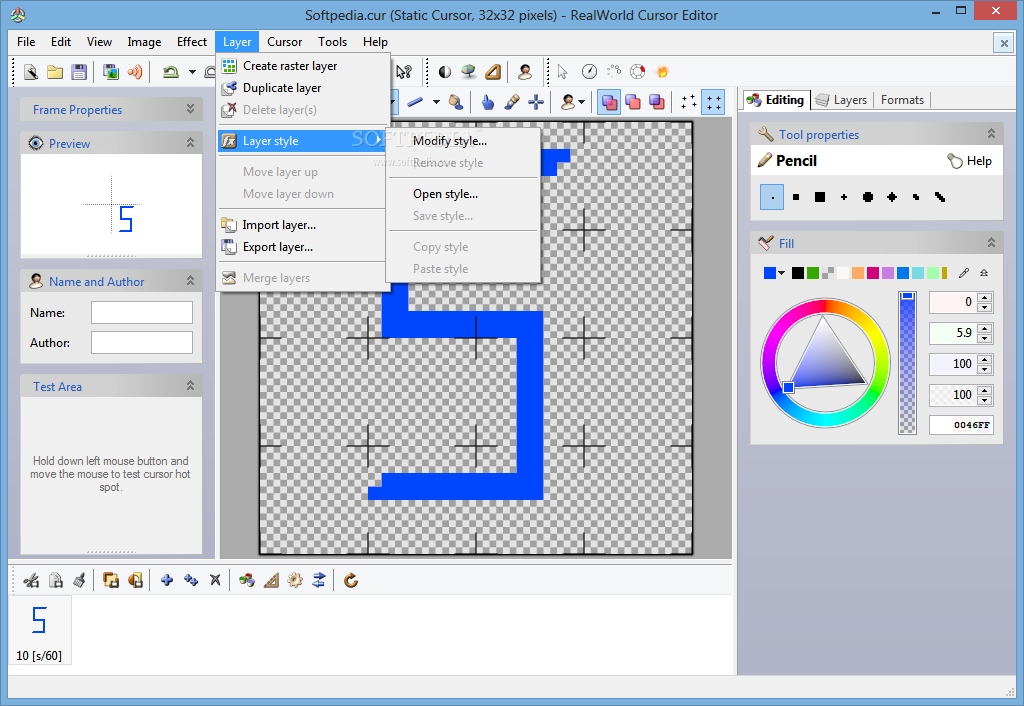Click the brown triangle ruler icon in the top toolbar
The image size is (1024, 706).
[x=493, y=72]
